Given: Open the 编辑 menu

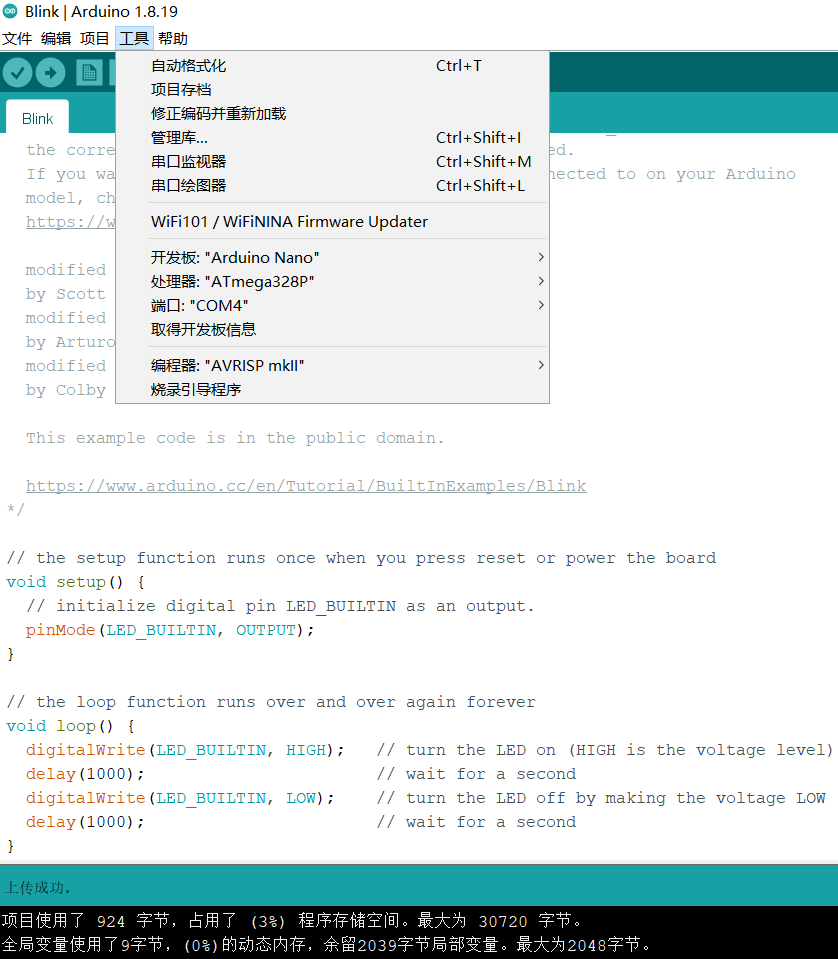Looking at the screenshot, I should click(x=56, y=39).
